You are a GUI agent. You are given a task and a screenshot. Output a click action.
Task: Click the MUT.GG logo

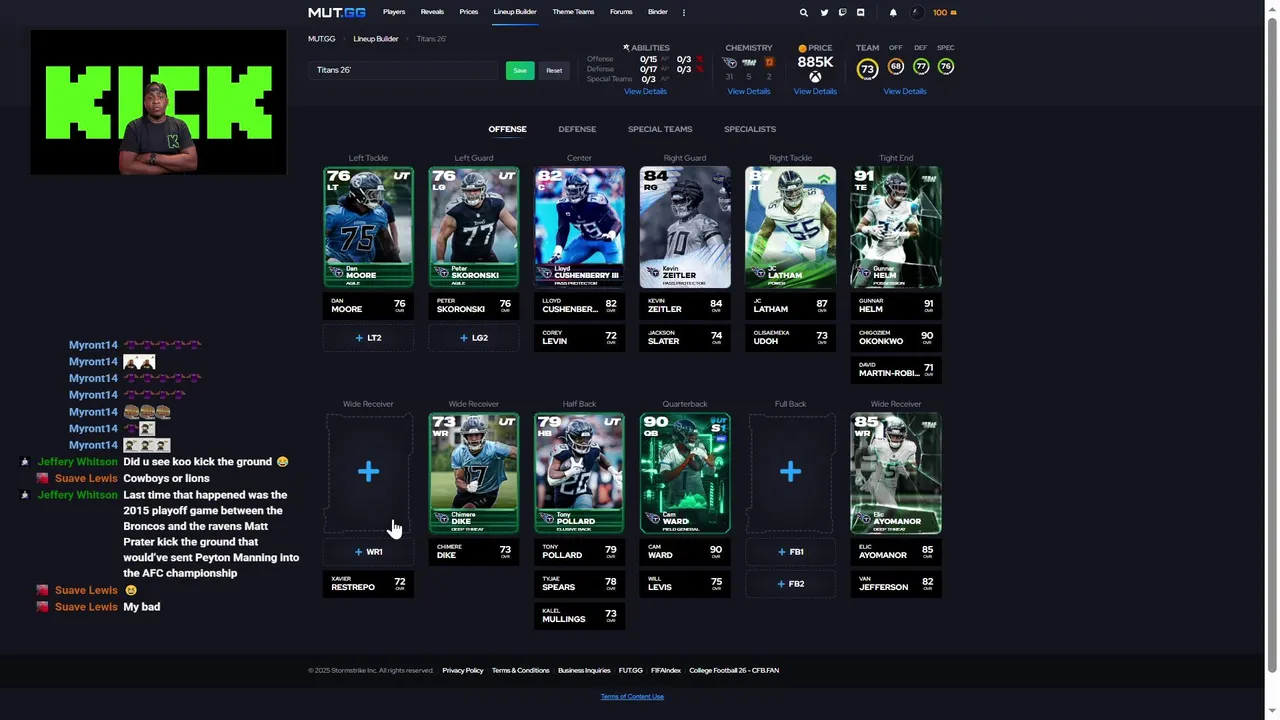337,12
